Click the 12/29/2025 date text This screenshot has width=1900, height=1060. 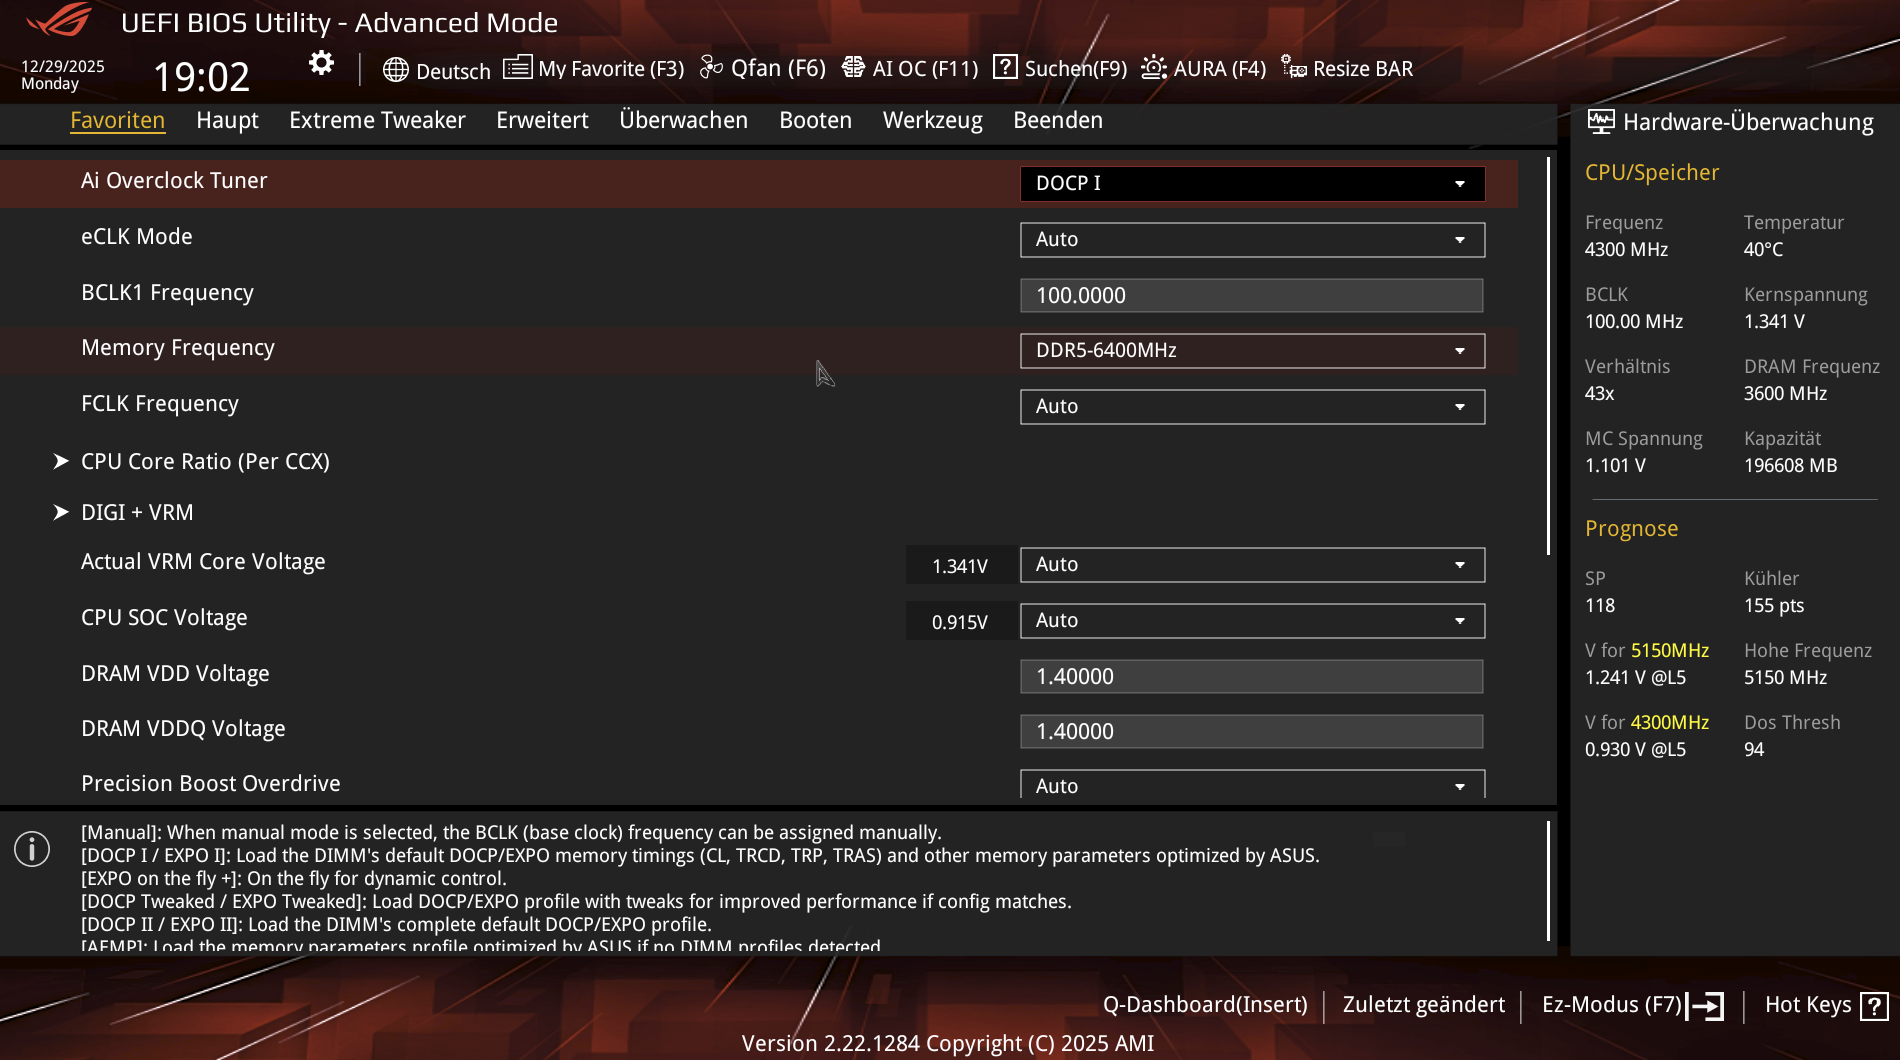[x=63, y=66]
